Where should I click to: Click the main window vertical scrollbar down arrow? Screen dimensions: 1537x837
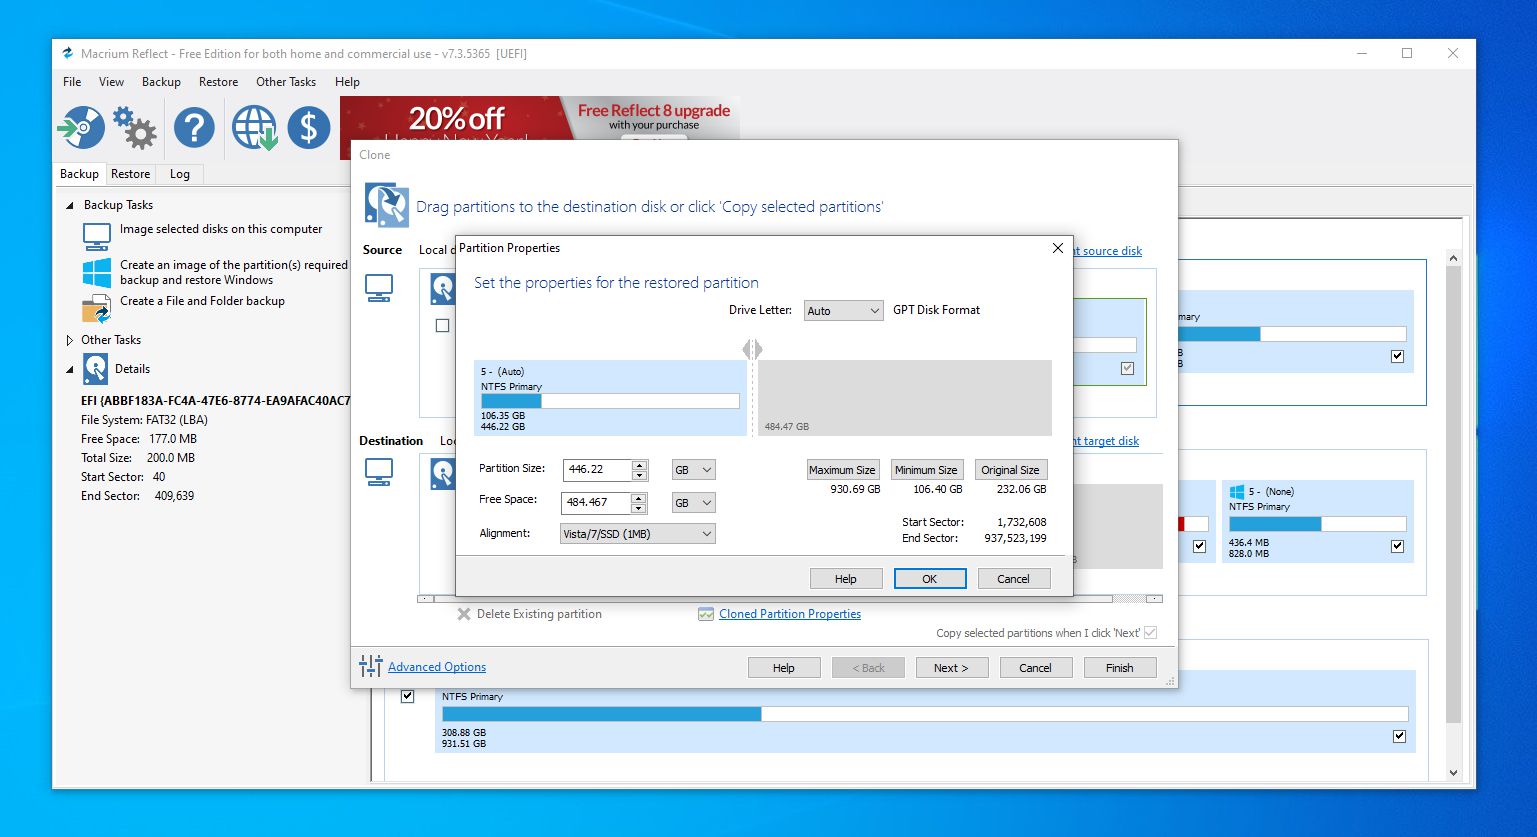click(x=1453, y=773)
